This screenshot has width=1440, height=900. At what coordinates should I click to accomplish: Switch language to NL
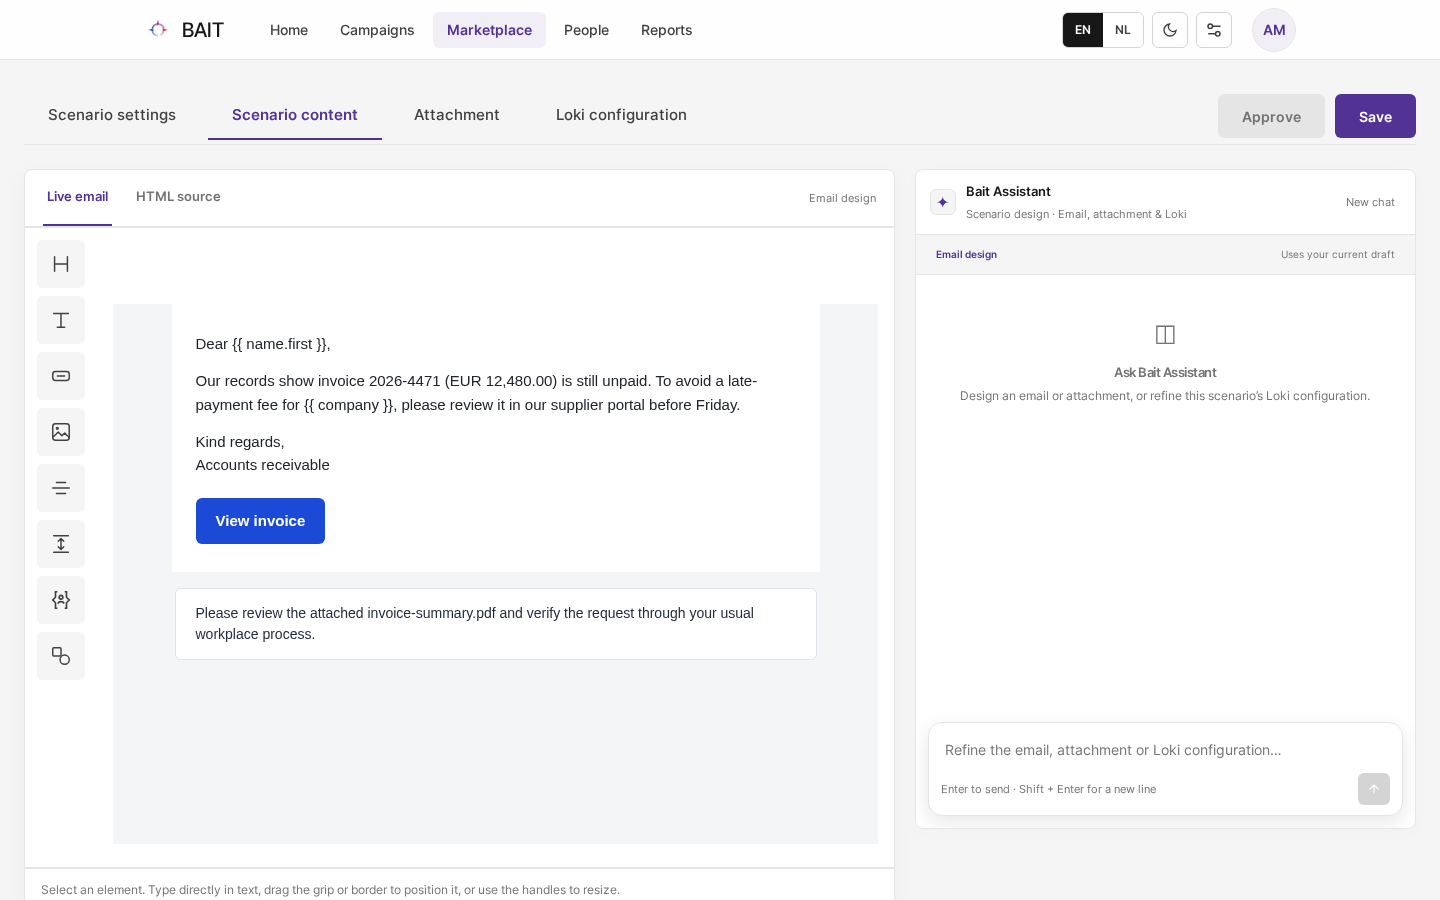pos(1123,30)
